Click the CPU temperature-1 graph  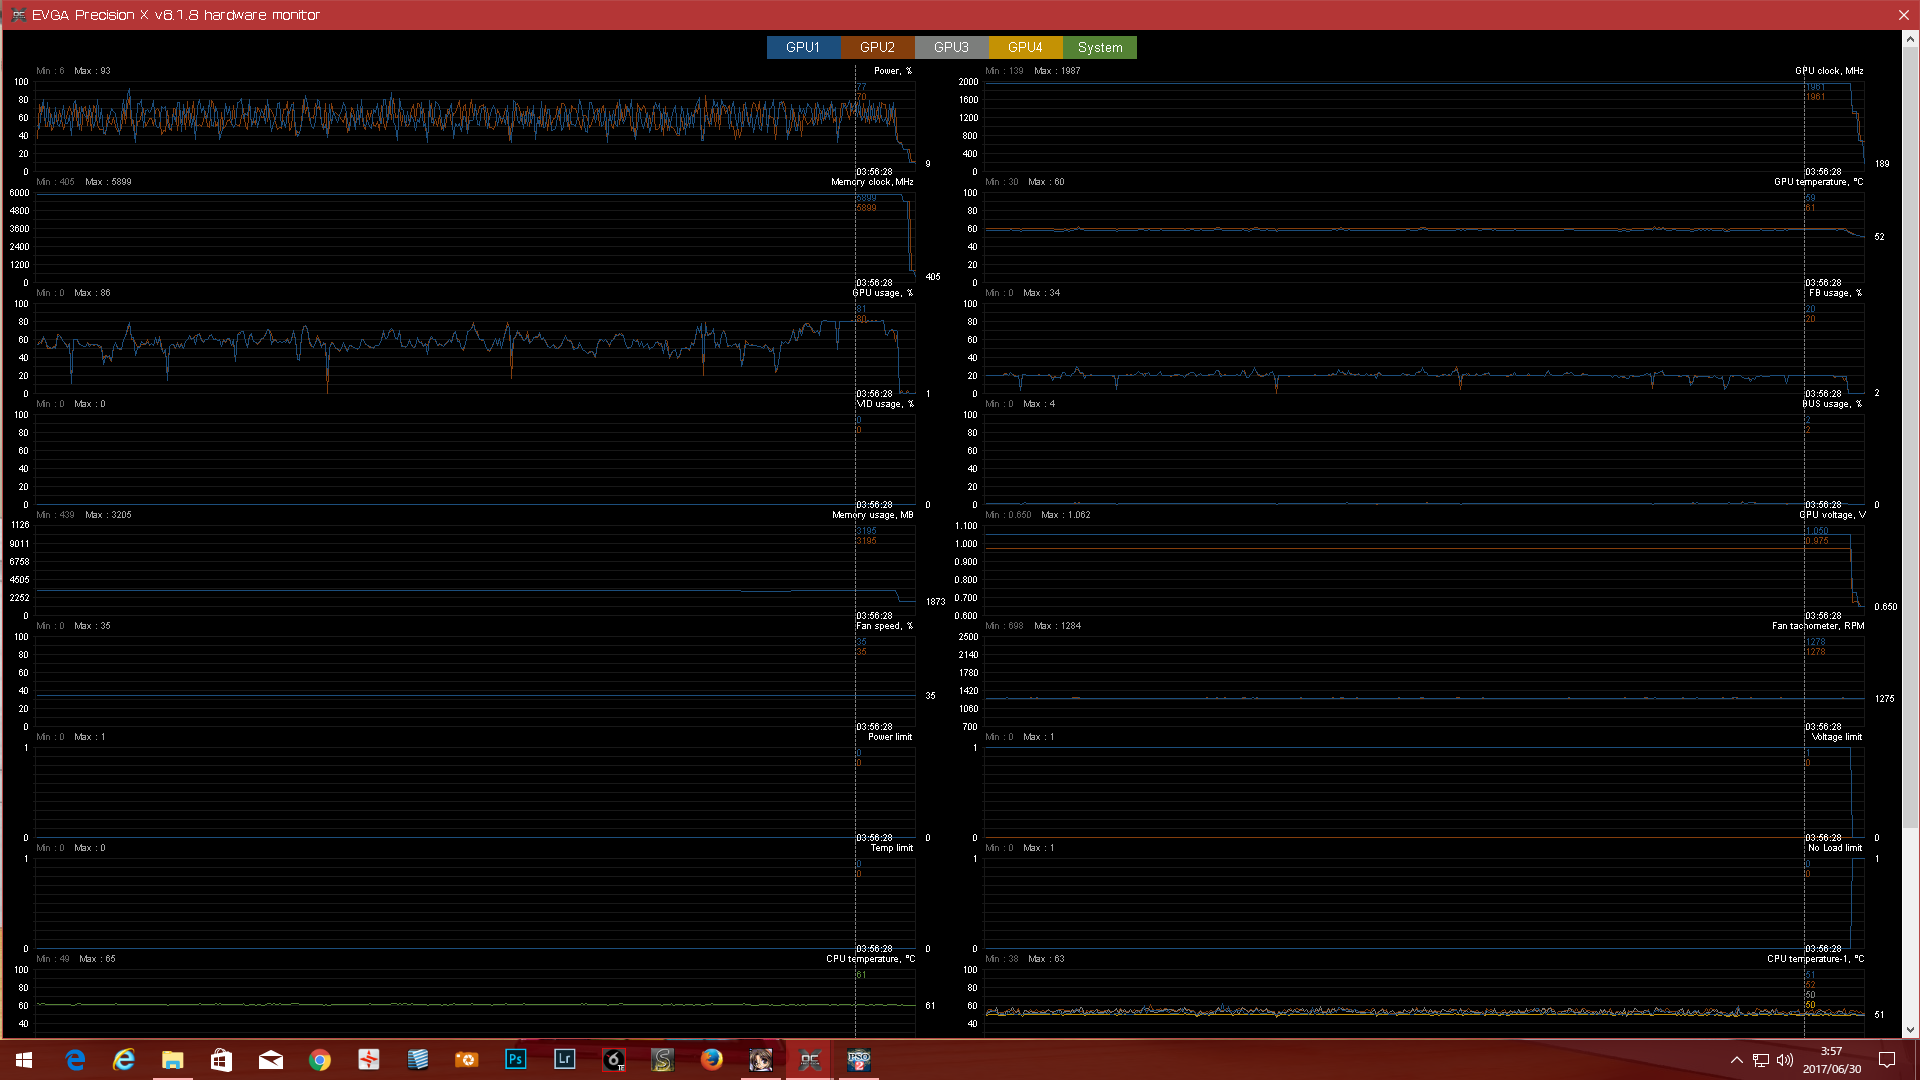point(1424,1003)
